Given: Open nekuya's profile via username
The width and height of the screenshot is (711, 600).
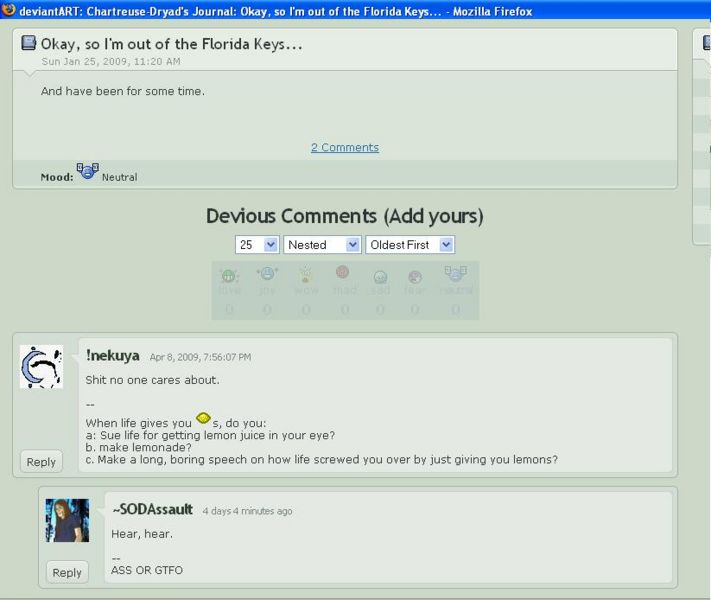Looking at the screenshot, I should [114, 356].
